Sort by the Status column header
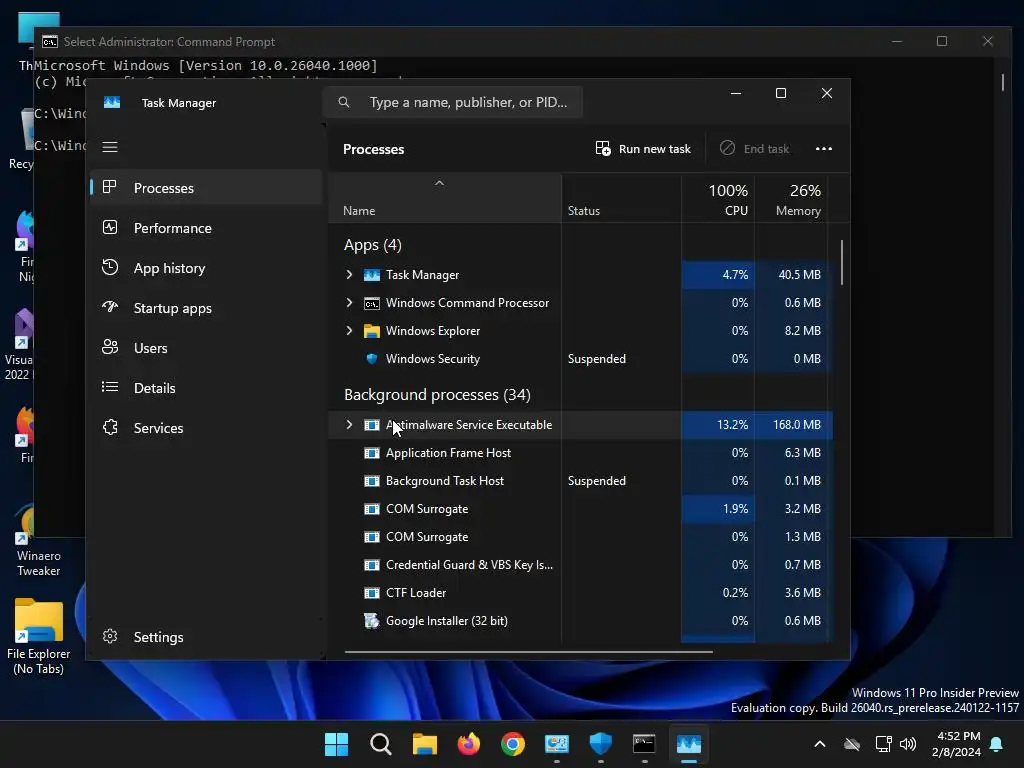The width and height of the screenshot is (1024, 768). [621, 199]
